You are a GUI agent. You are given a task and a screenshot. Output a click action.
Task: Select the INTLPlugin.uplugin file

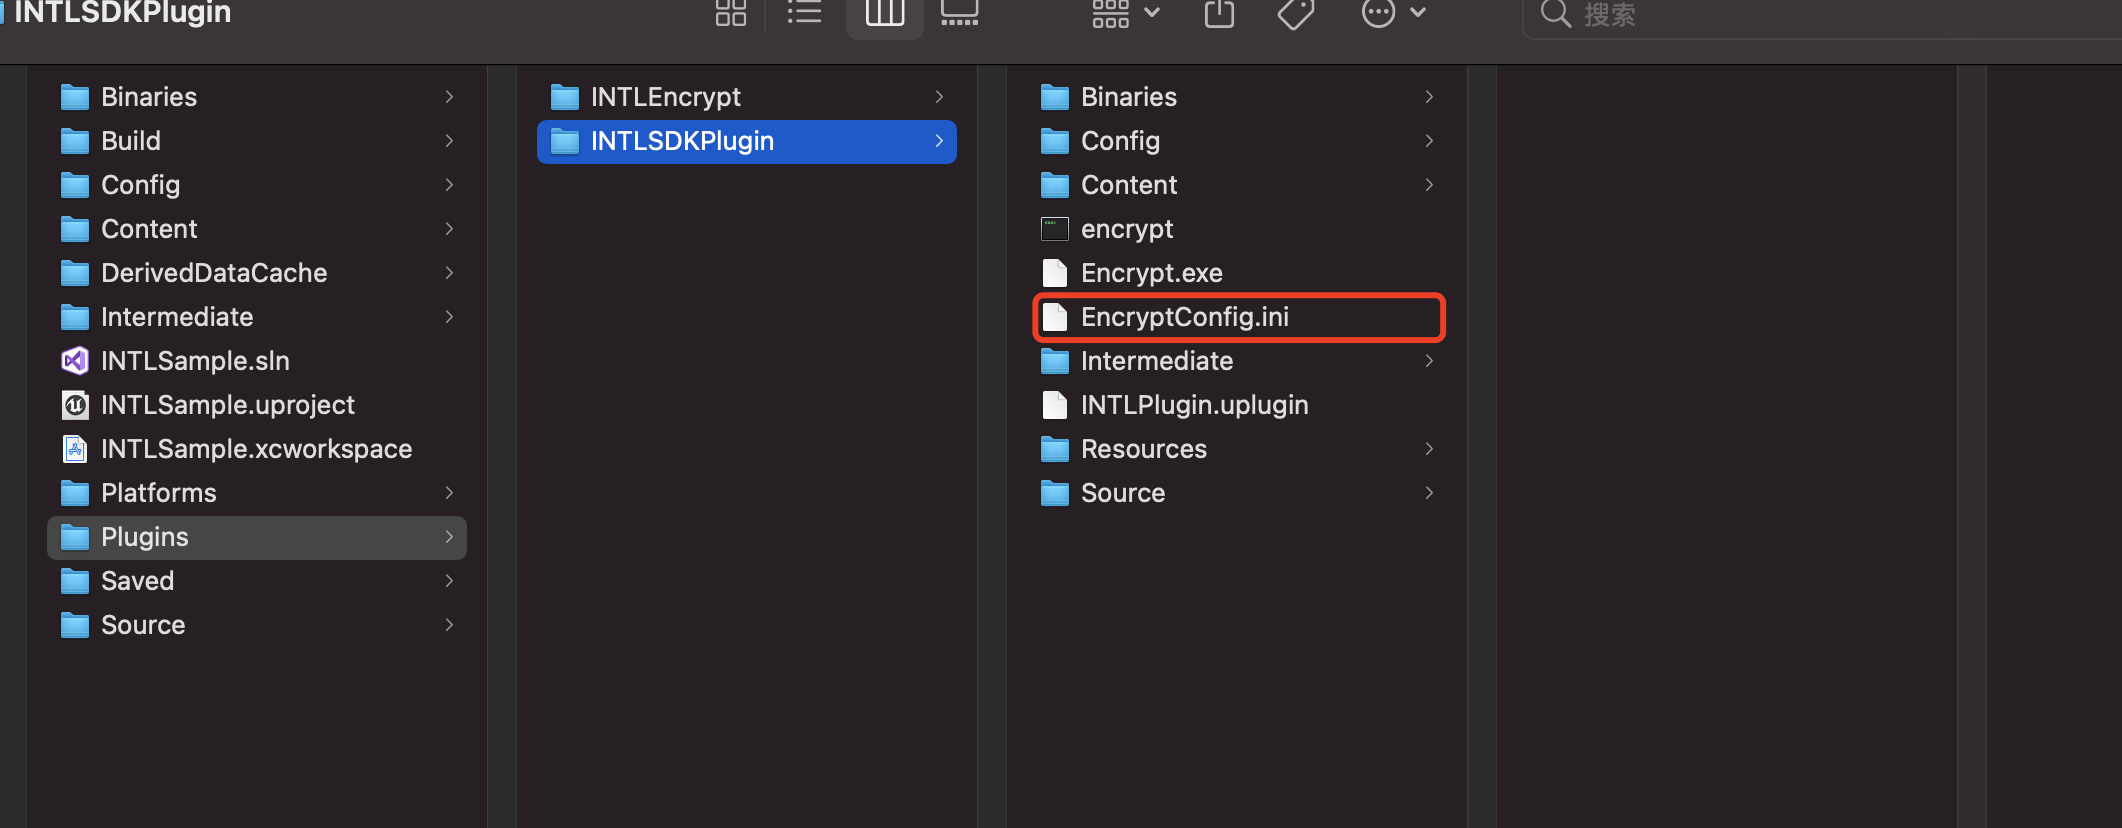coord(1237,405)
